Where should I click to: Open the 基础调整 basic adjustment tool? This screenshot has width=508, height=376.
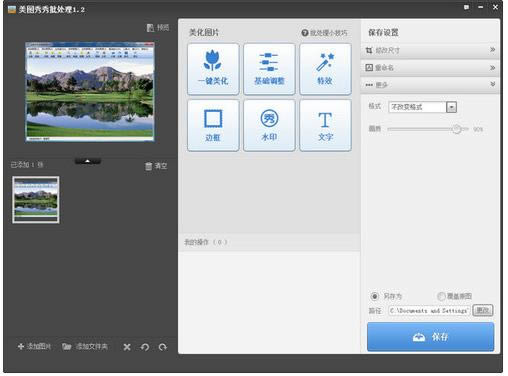coord(269,69)
